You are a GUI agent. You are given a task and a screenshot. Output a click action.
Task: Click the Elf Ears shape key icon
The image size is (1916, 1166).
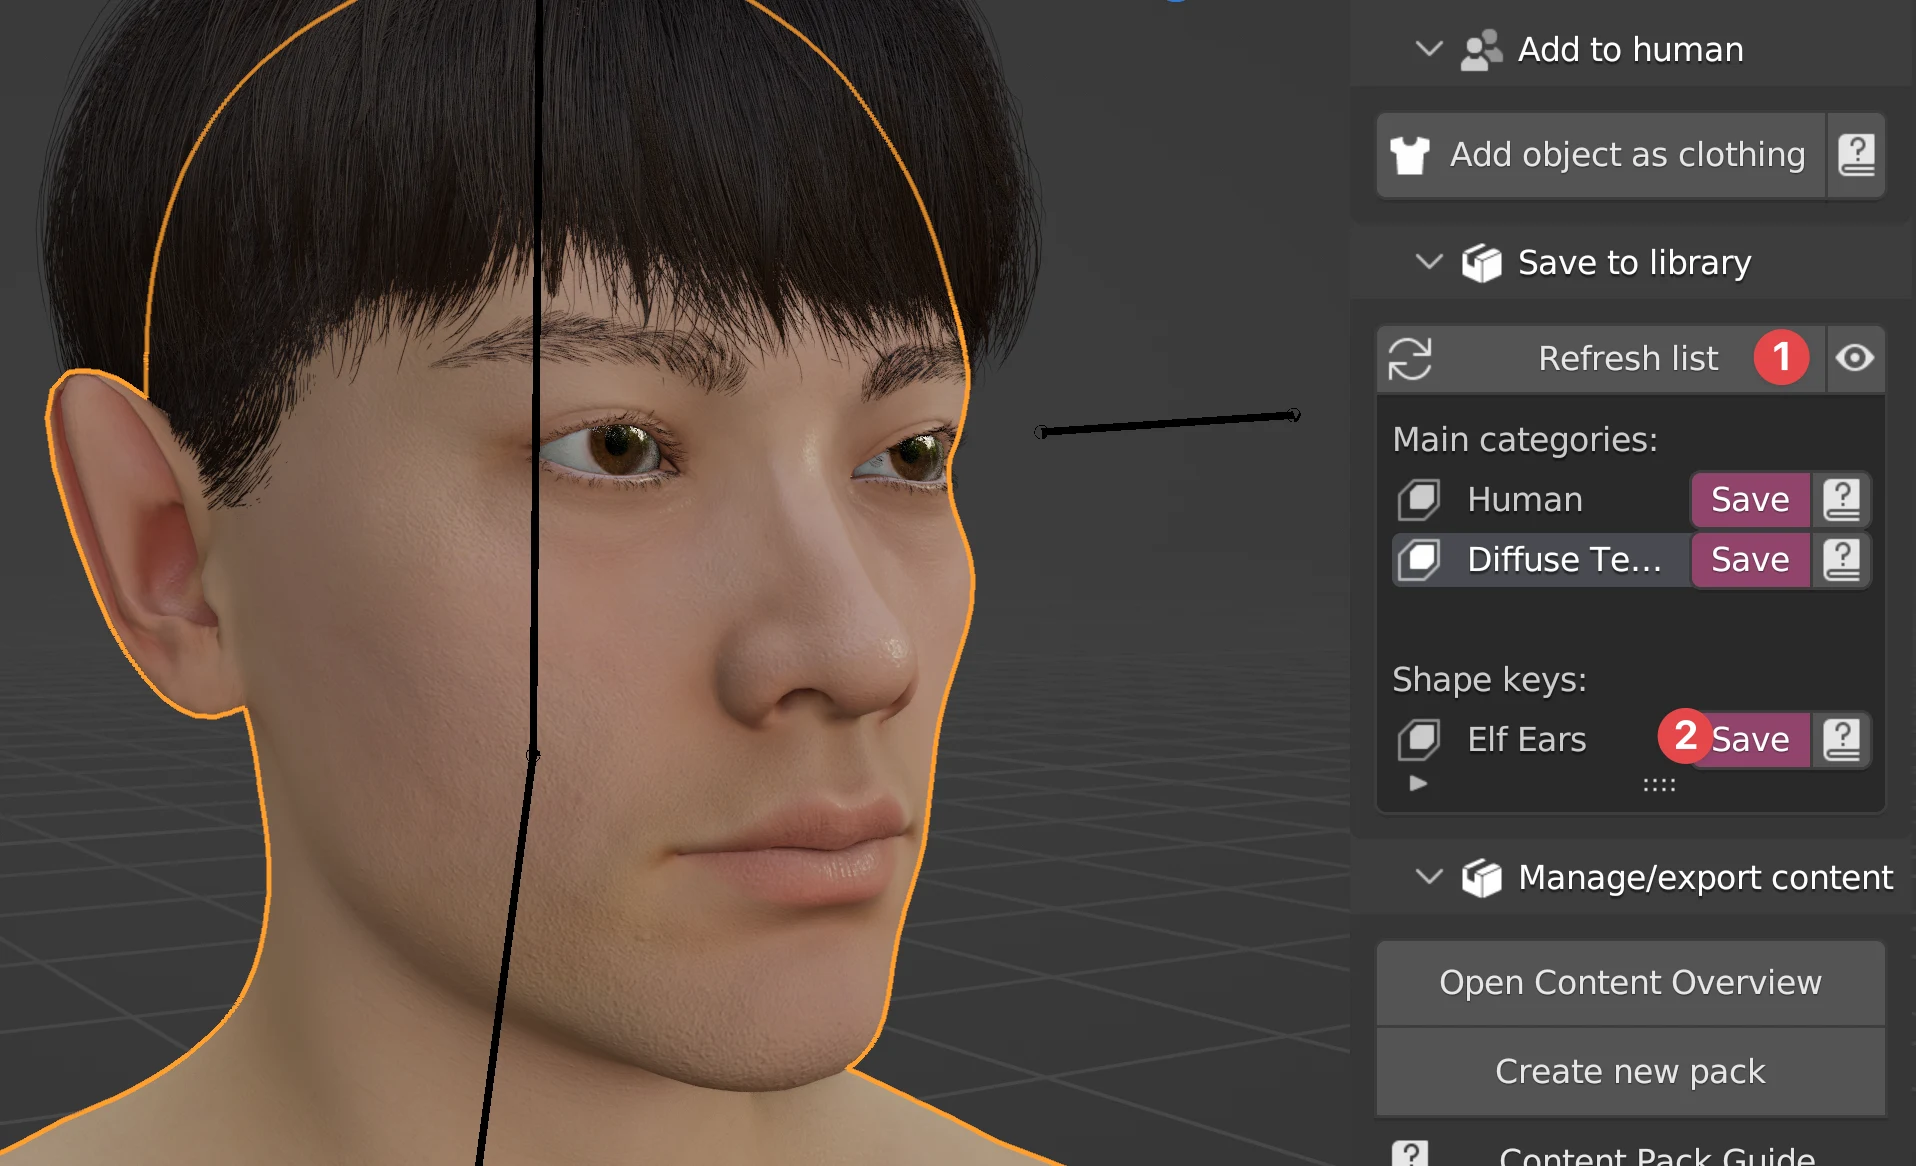[1418, 739]
